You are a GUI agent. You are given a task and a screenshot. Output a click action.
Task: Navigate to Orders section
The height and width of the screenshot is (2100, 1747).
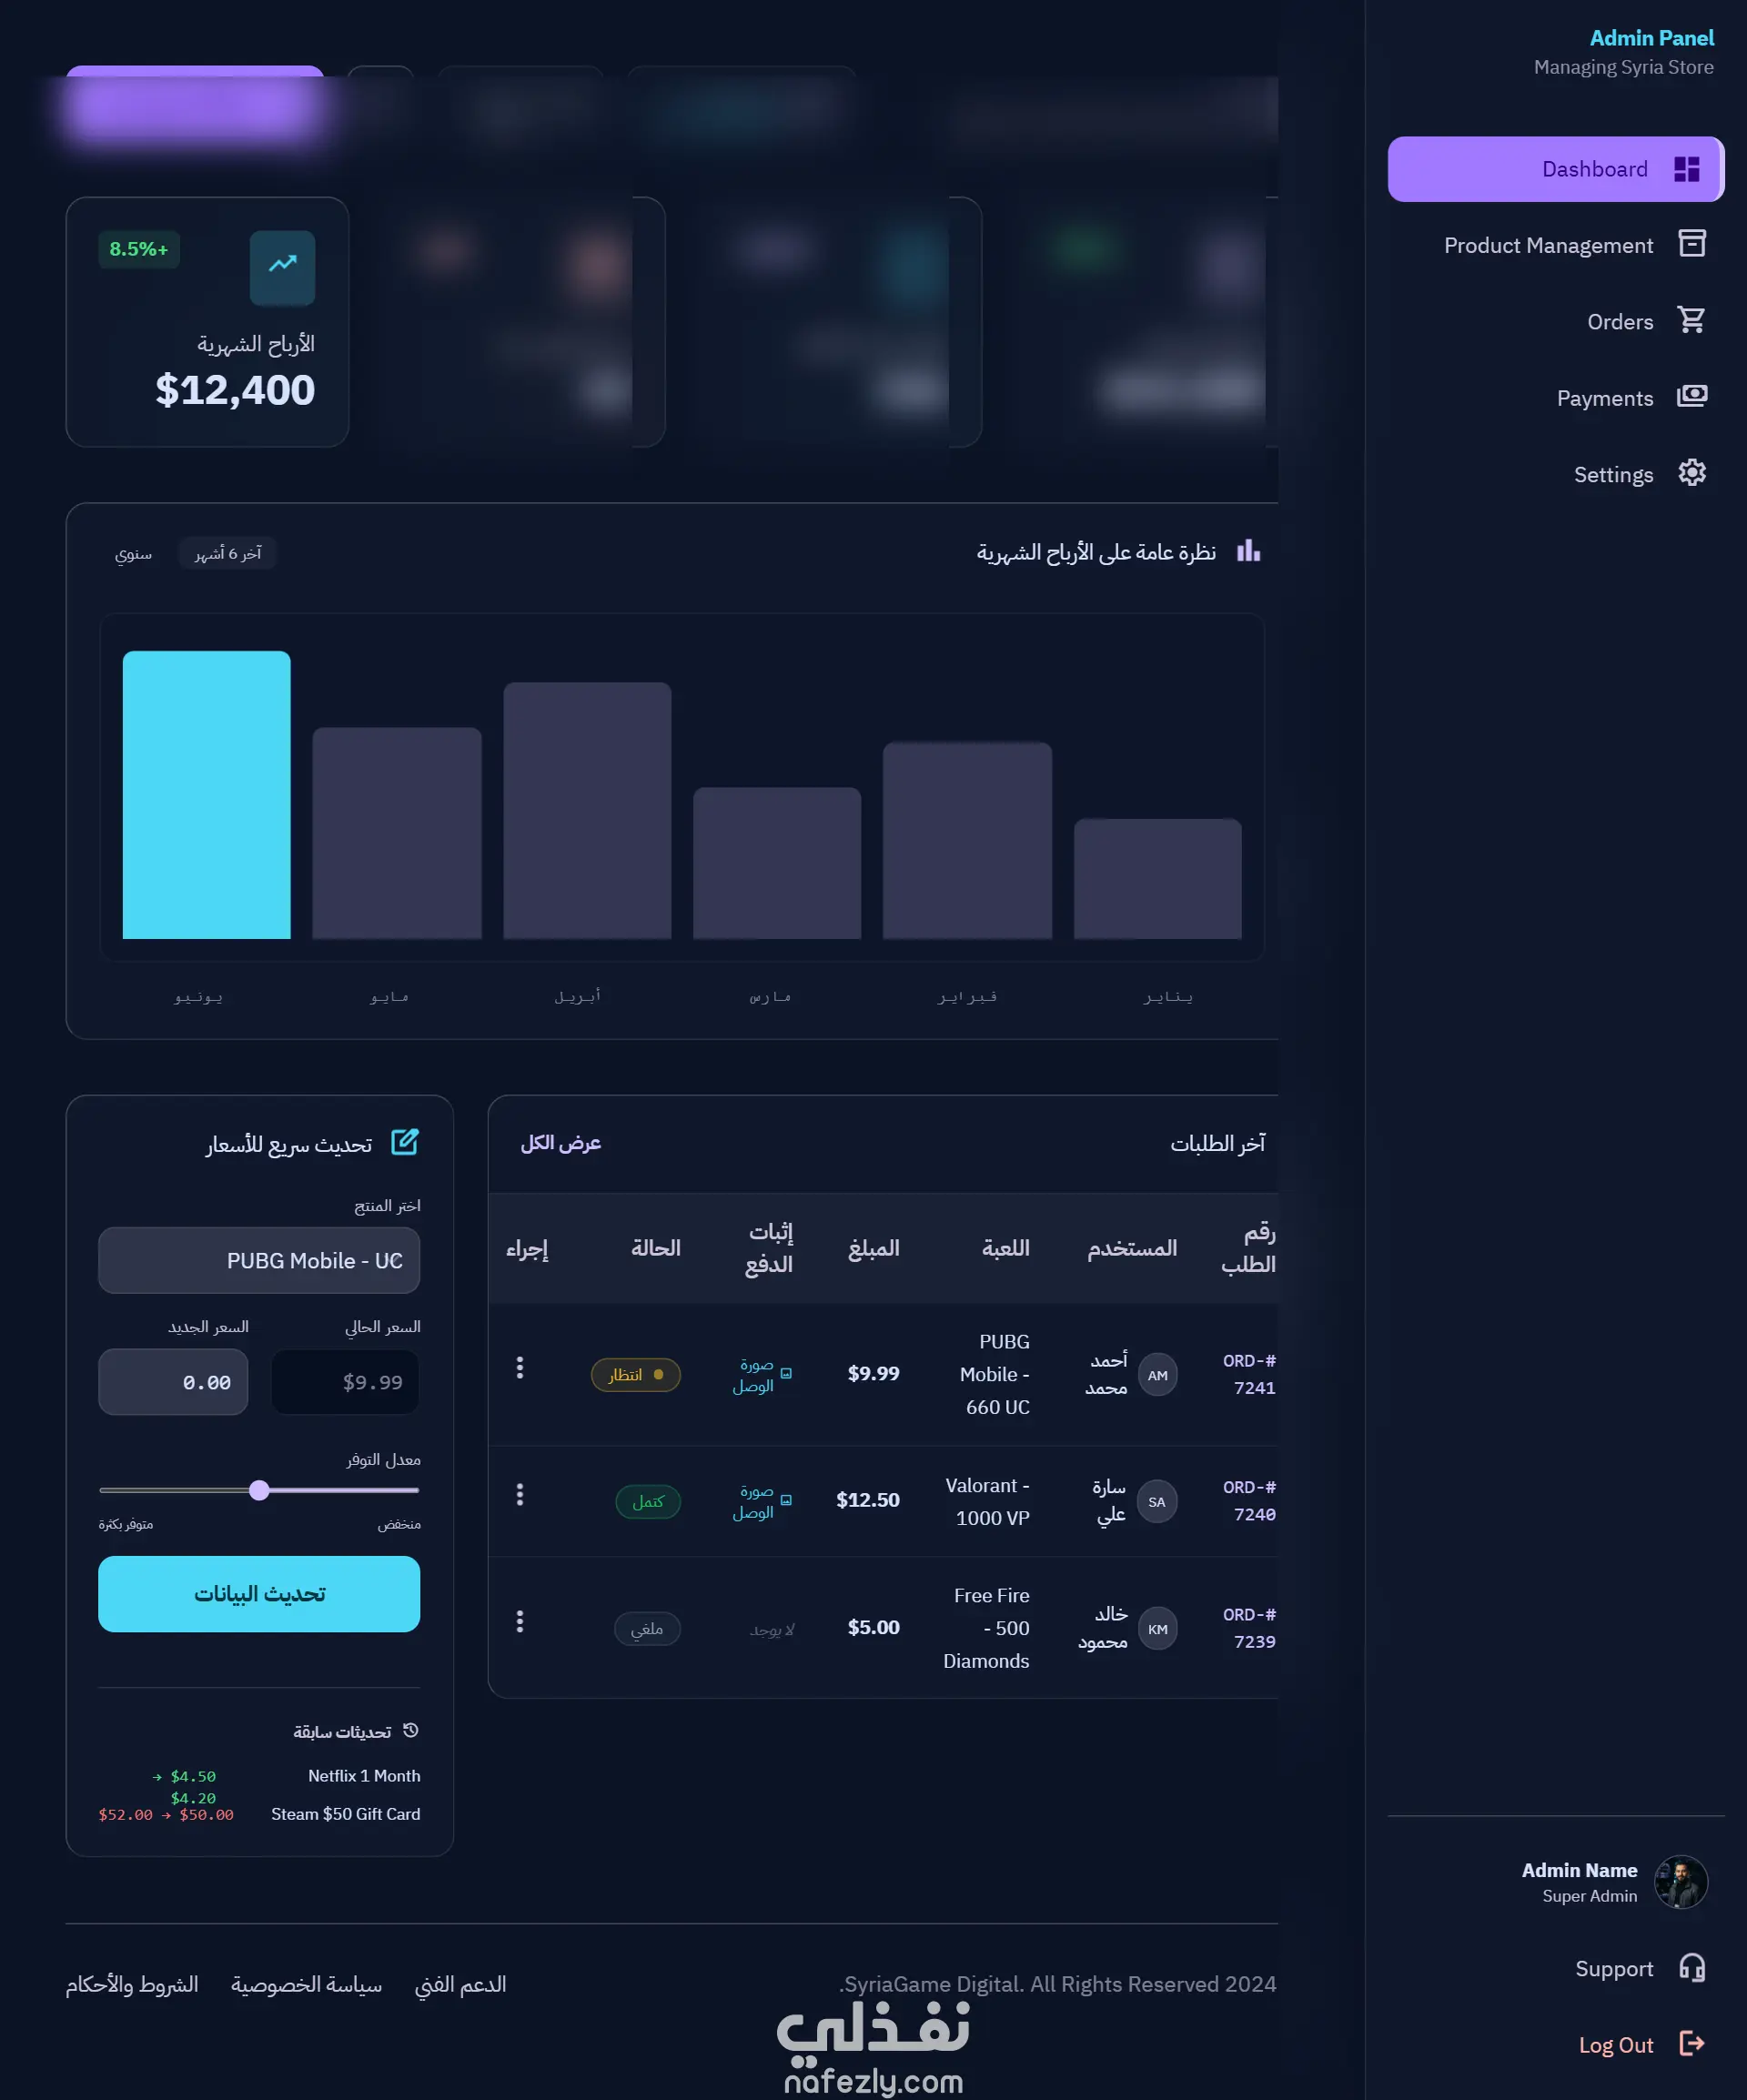coord(1555,321)
